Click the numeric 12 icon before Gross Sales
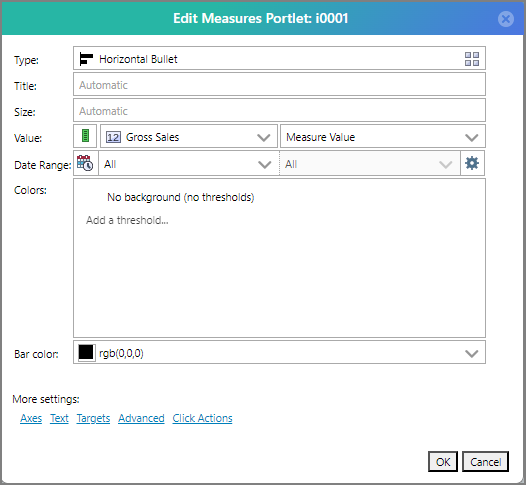This screenshot has width=526, height=485. [113, 137]
